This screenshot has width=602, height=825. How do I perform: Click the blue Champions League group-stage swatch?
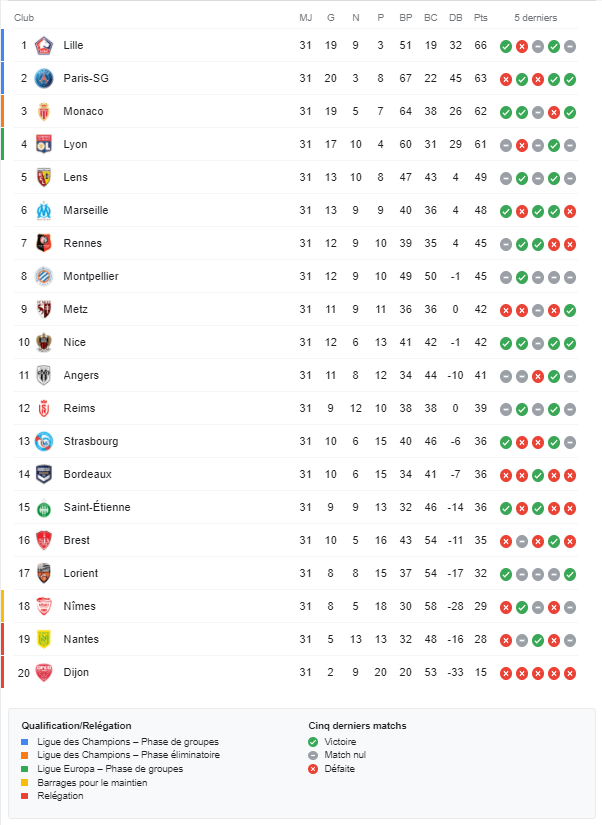click(25, 741)
